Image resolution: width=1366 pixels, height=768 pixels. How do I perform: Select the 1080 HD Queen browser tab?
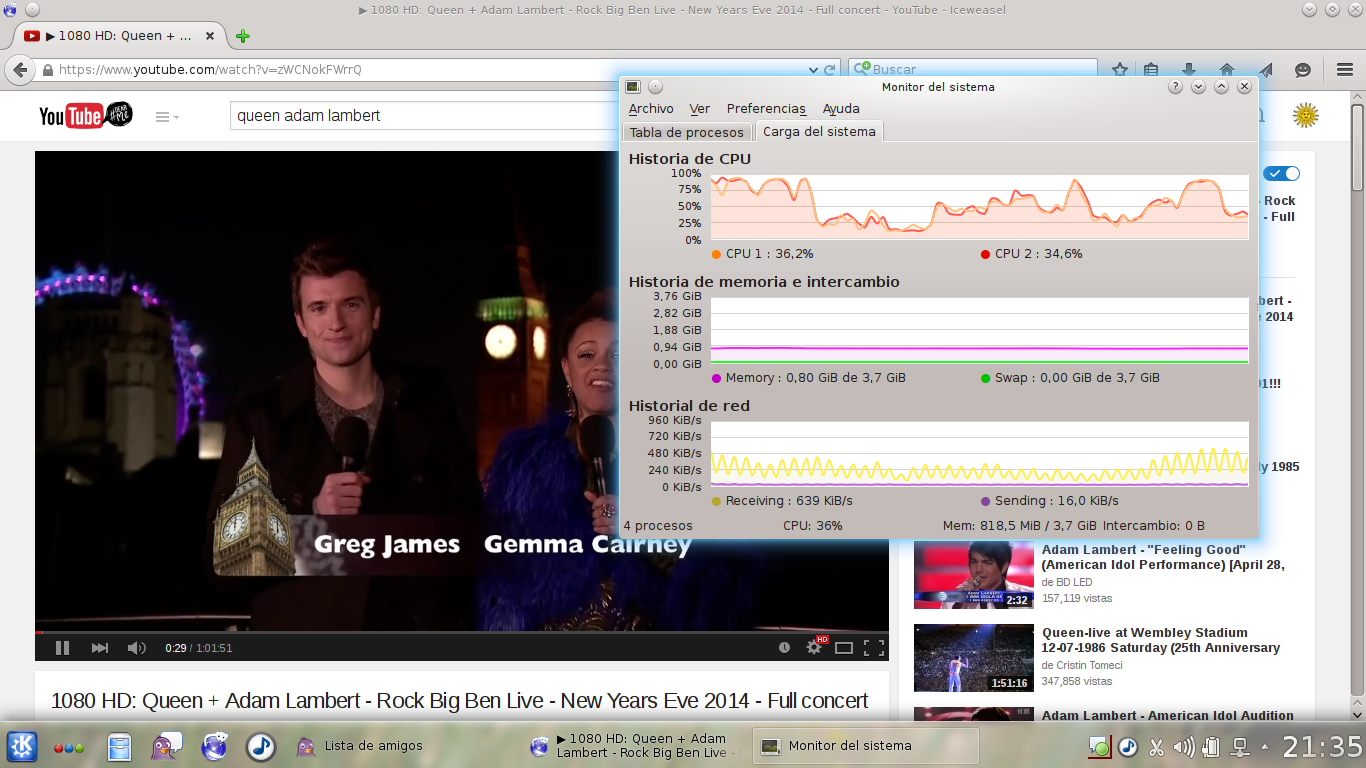coord(118,36)
